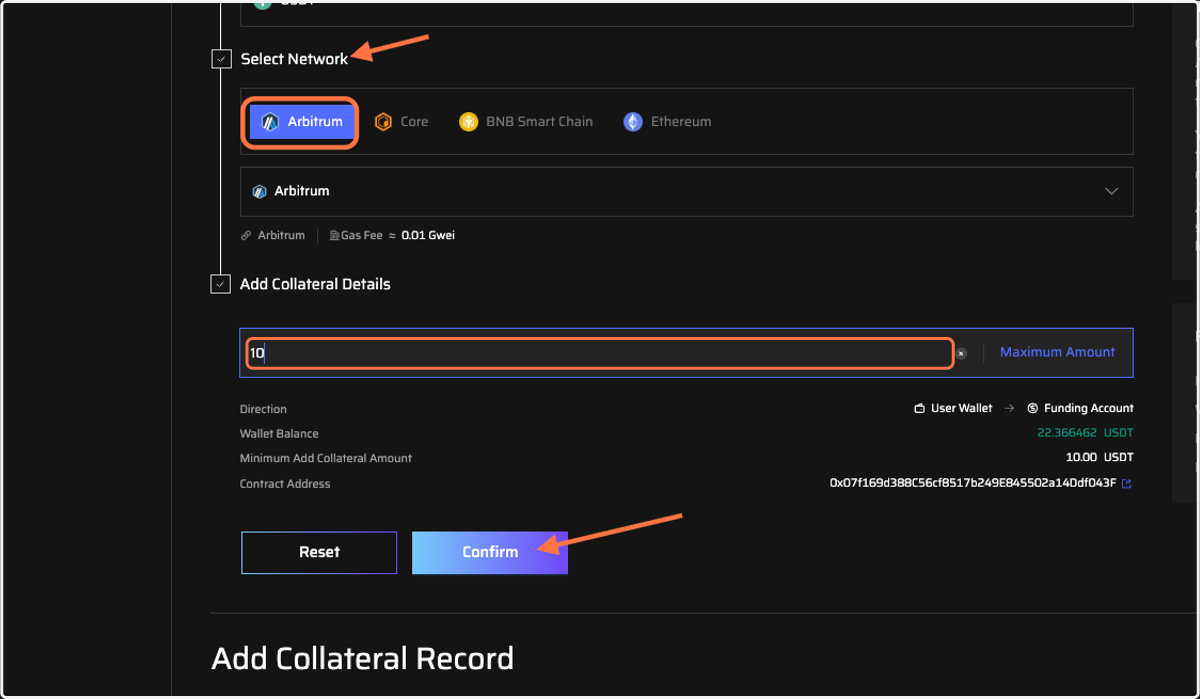Toggle the Select Network step checkbox
Screen dimensions: 1200x699
coord(222,59)
